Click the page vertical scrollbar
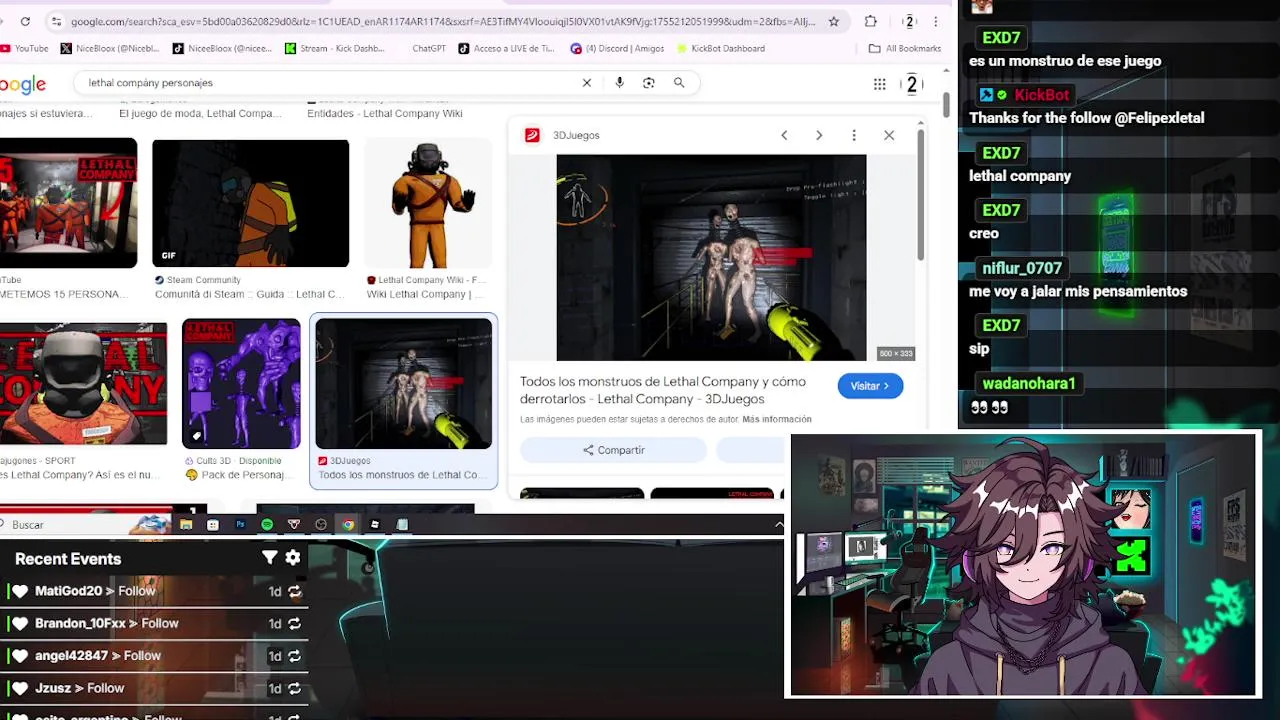This screenshot has height=720, width=1280. click(x=946, y=105)
